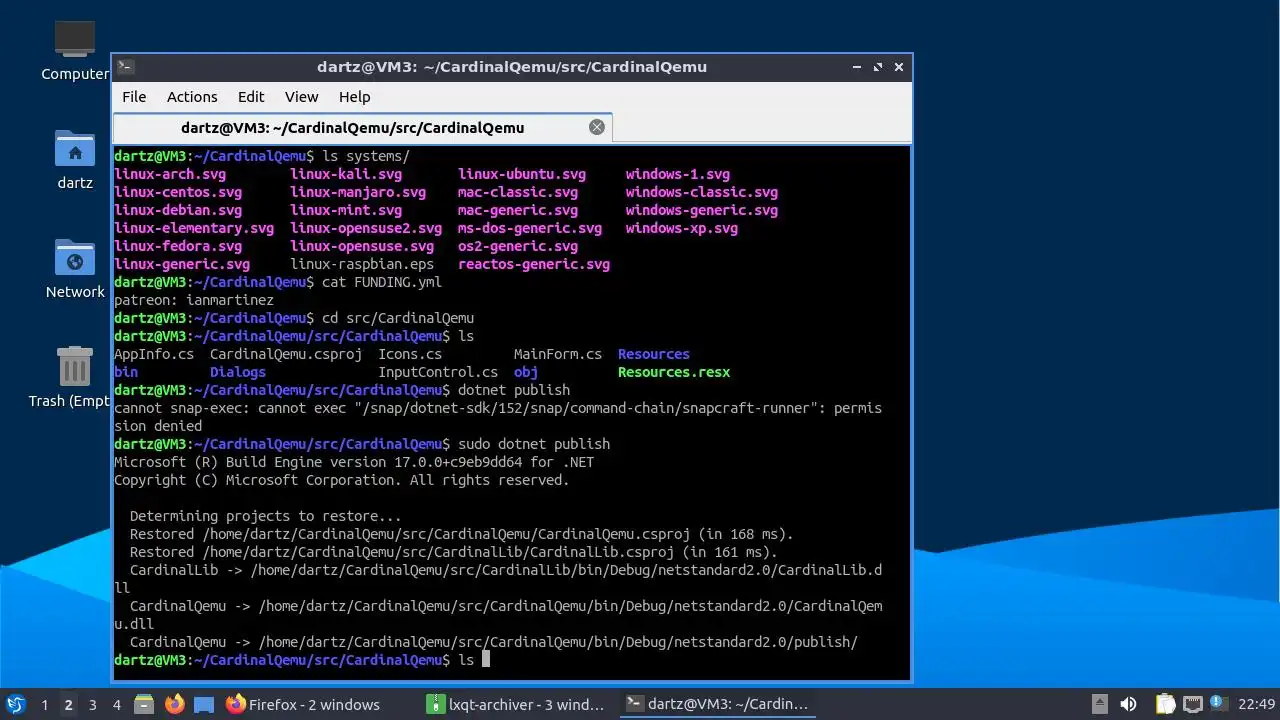Expand the removable media tray icon
The width and height of the screenshot is (1280, 720).
[1099, 704]
